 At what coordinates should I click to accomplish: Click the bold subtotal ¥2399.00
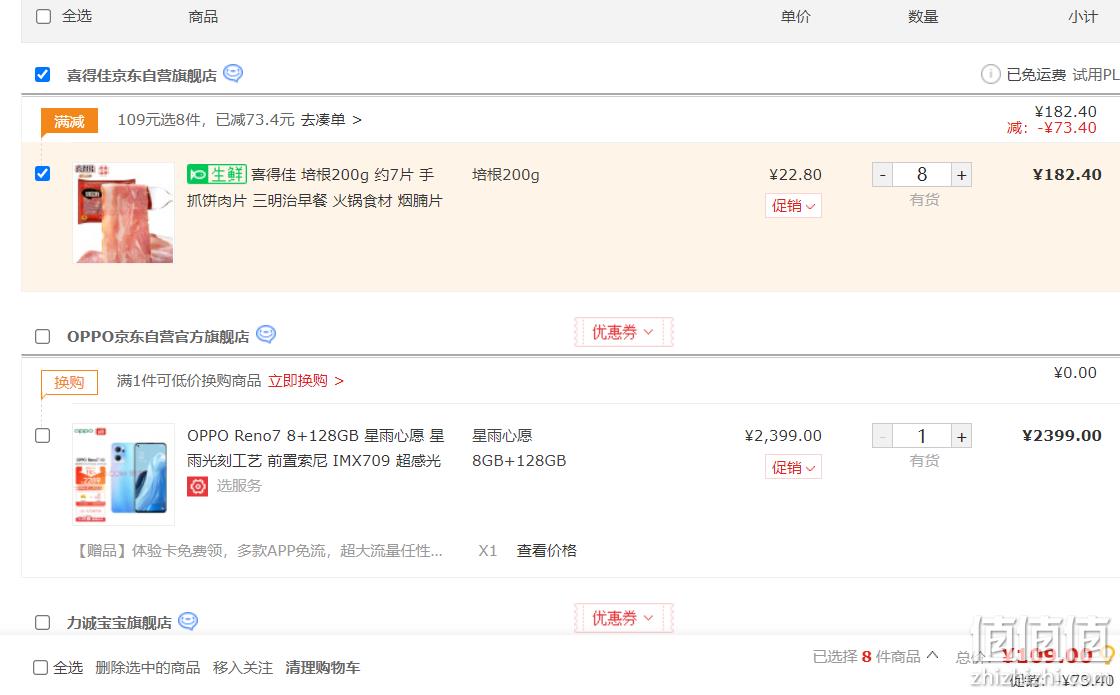1062,436
